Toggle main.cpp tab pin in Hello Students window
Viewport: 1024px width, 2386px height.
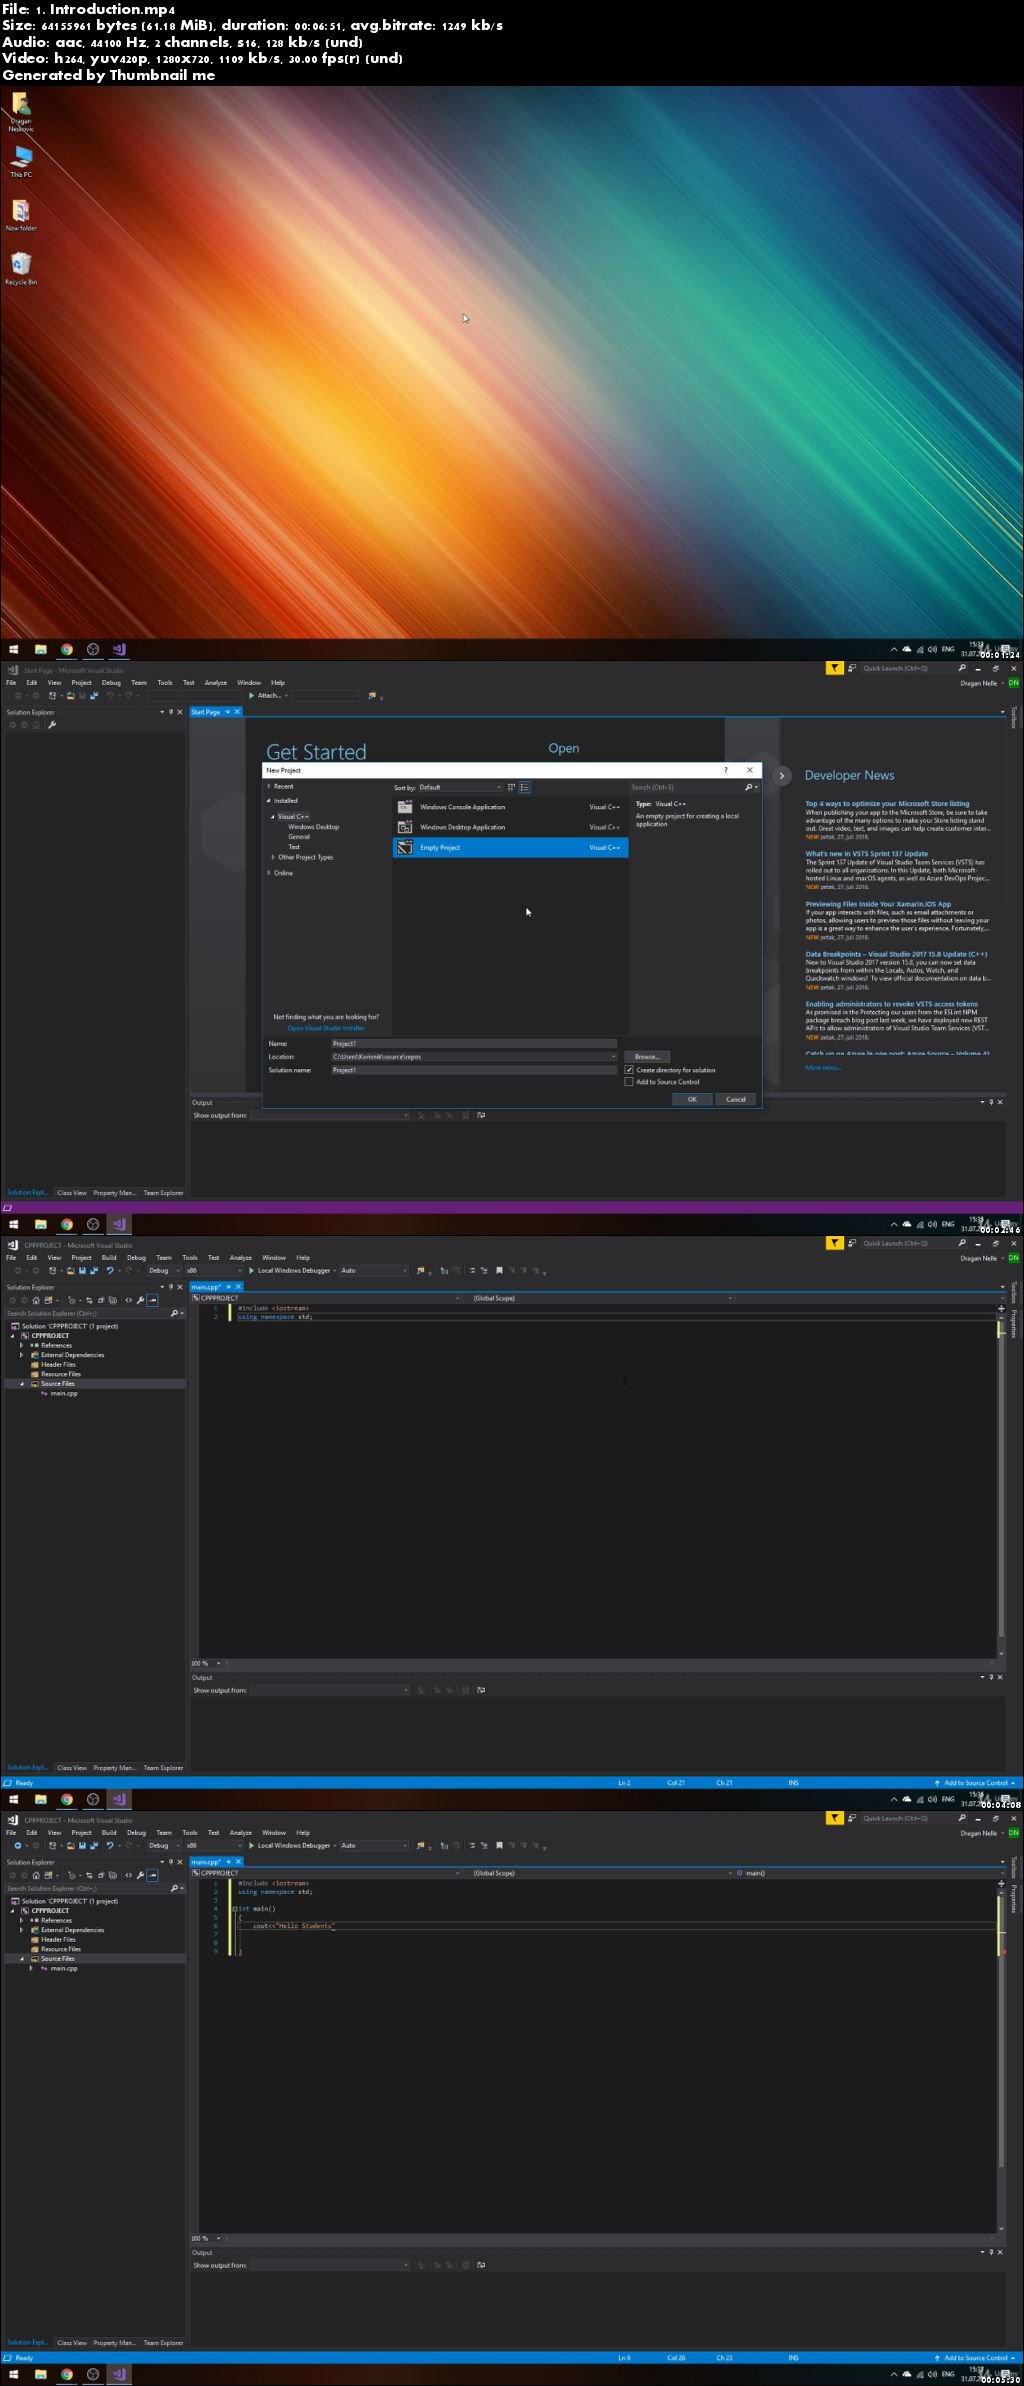pyautogui.click(x=228, y=1862)
